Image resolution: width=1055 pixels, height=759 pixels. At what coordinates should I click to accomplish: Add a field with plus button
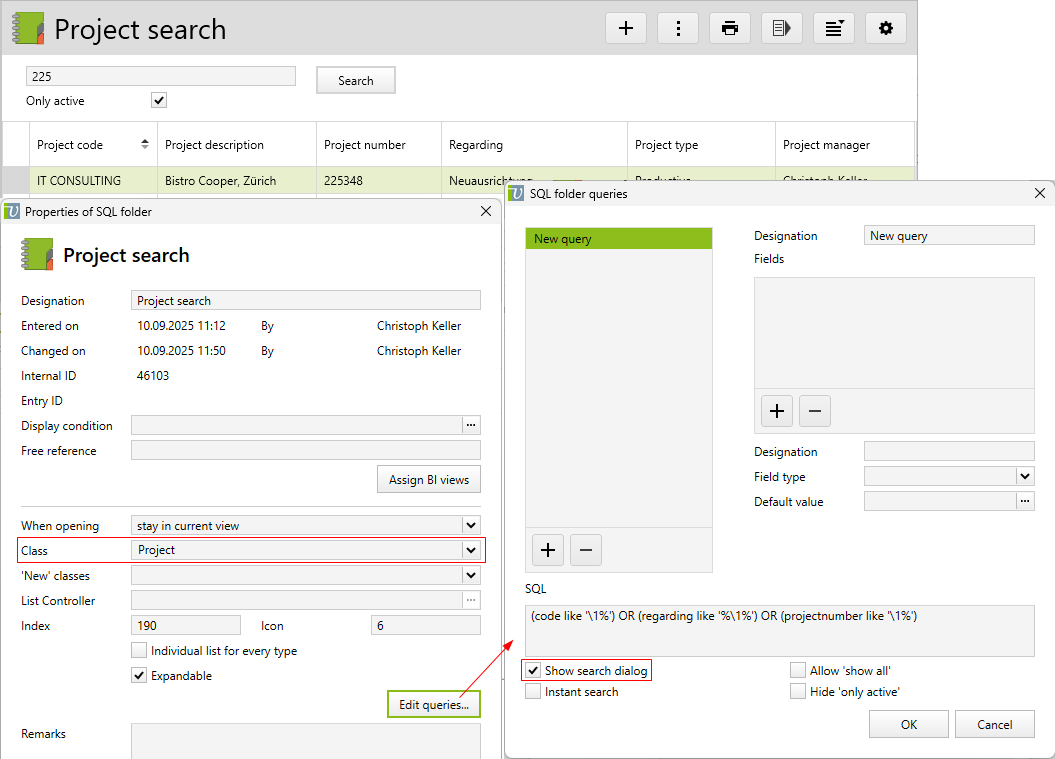click(x=777, y=410)
